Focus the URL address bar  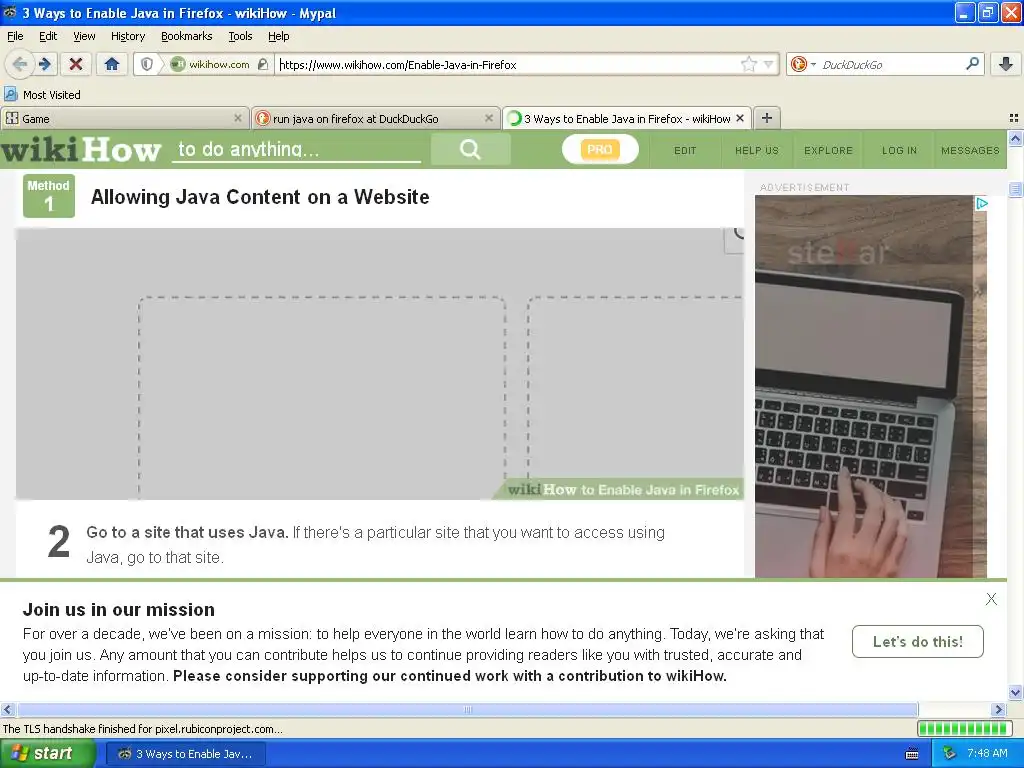(x=507, y=64)
